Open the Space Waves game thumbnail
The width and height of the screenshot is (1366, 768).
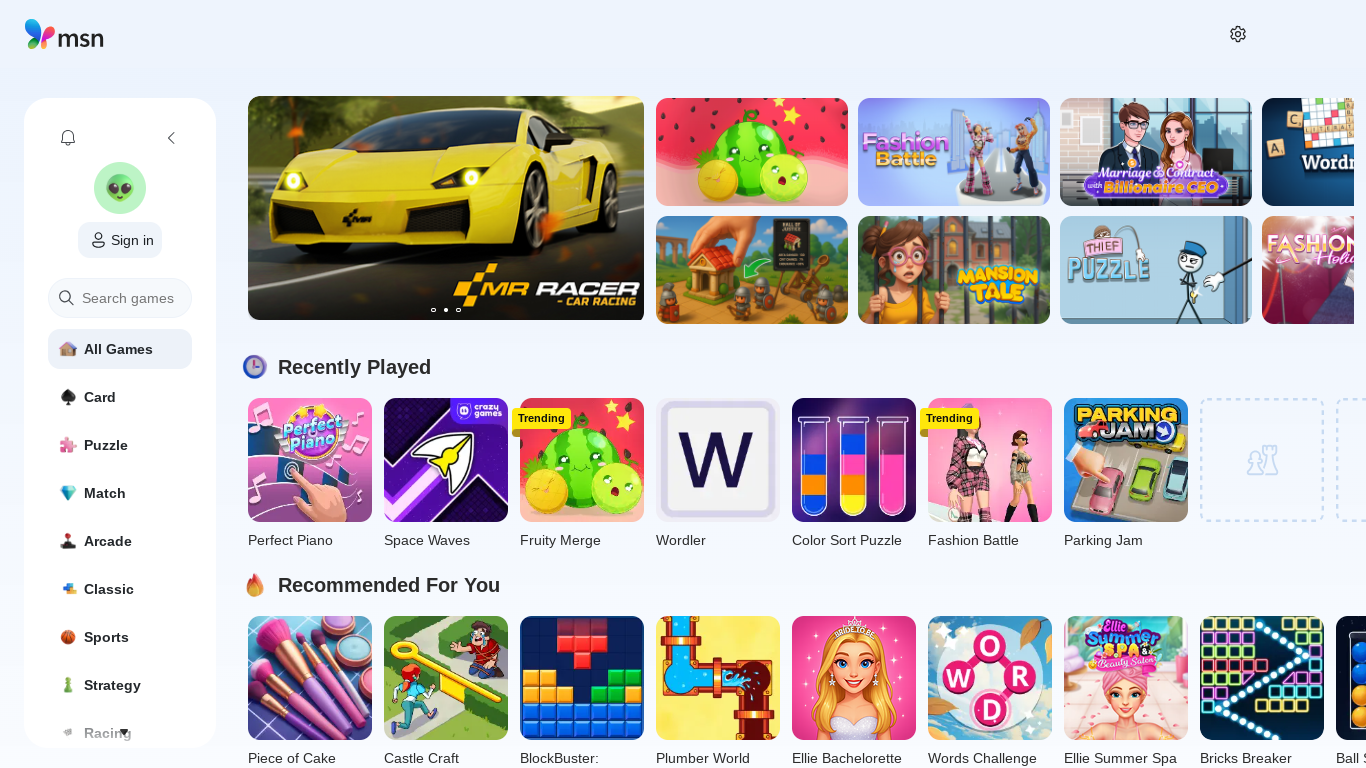coord(446,460)
